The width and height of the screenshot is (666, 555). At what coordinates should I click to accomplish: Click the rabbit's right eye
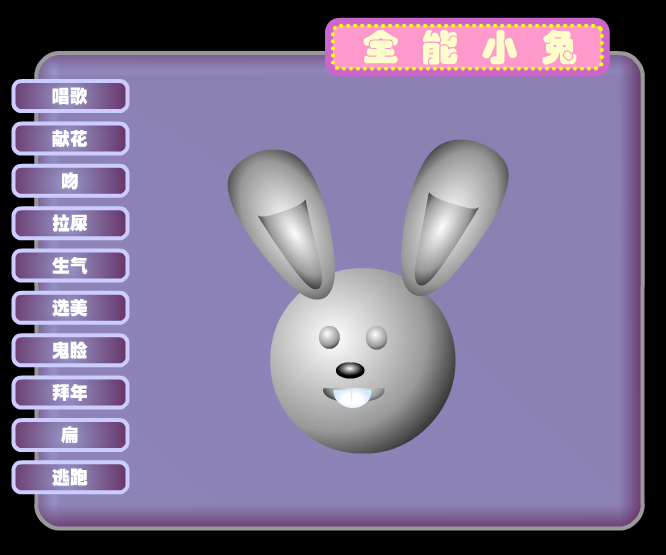point(376,338)
